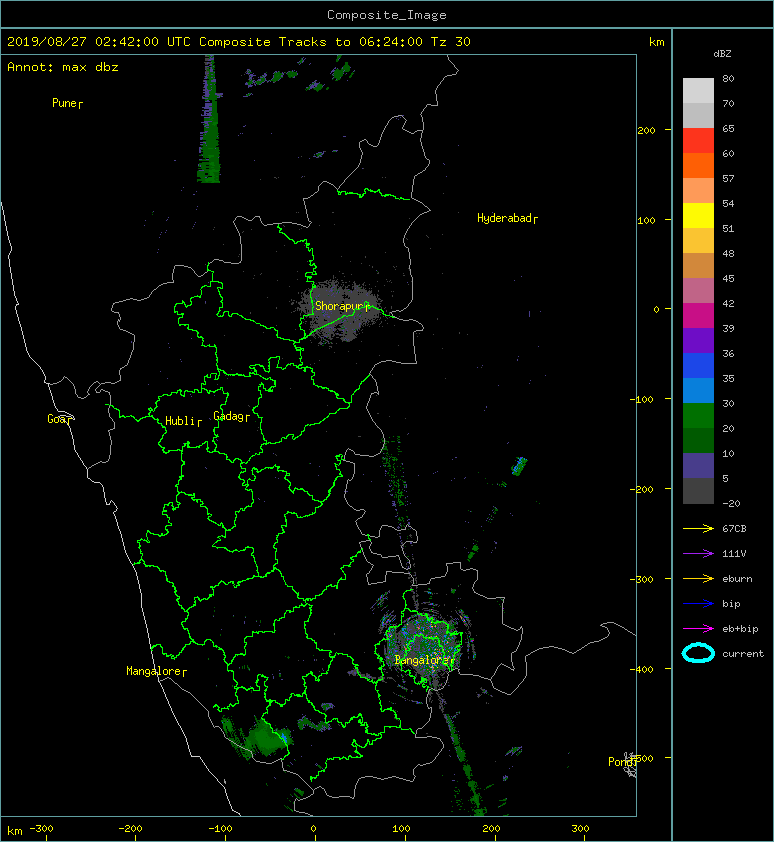
Task: Click the 'Annot: max dbz' annotation
Action: pyautogui.click(x=63, y=67)
